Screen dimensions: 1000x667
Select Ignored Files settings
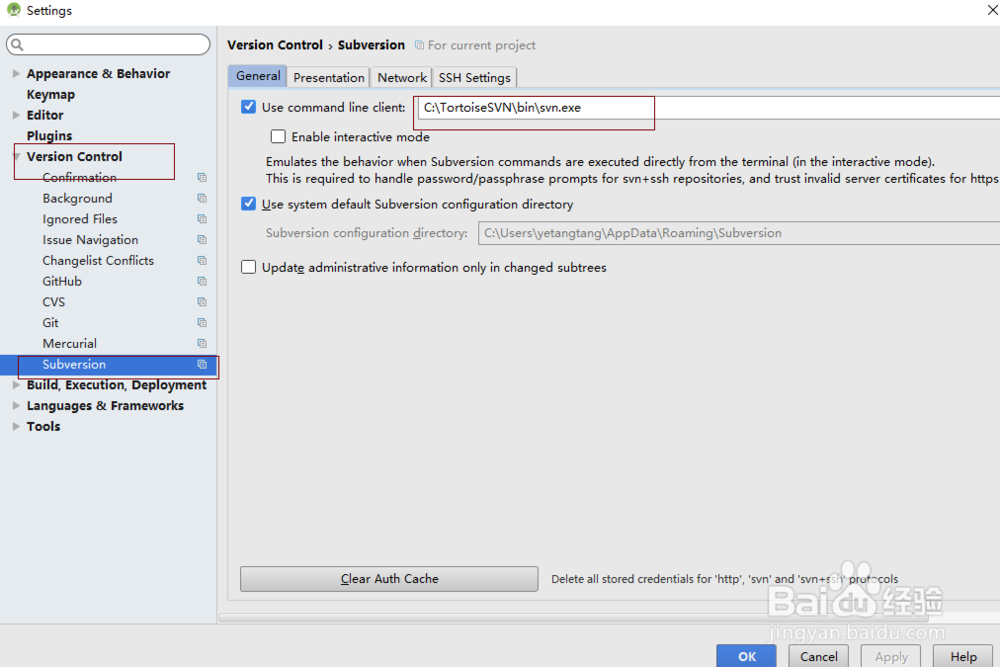click(80, 219)
